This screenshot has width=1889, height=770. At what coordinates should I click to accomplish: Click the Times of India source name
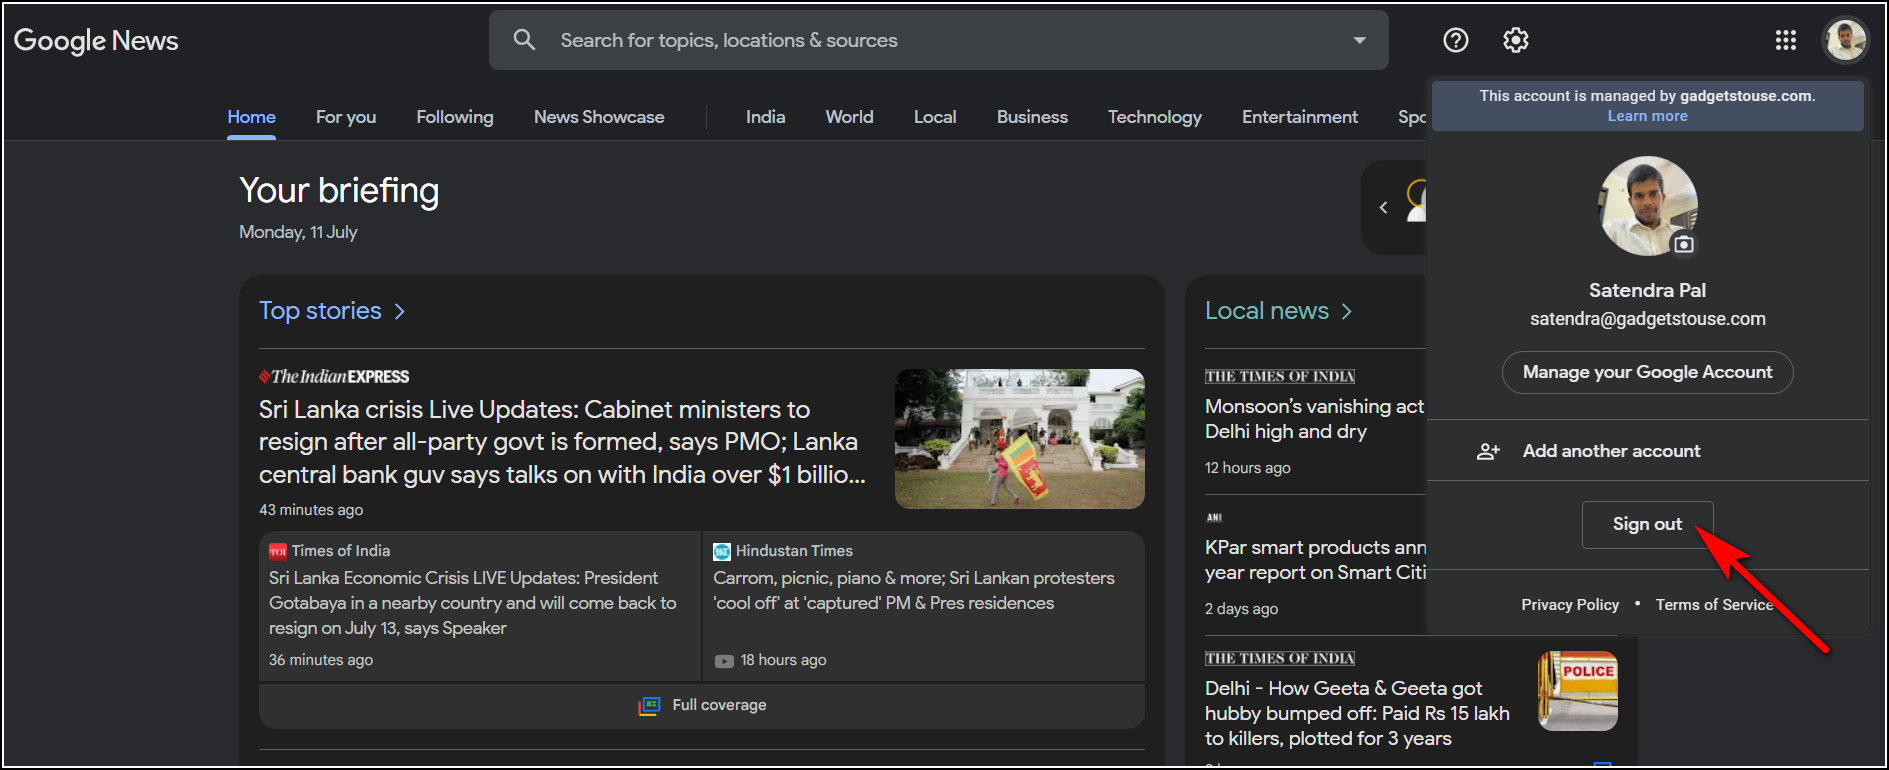coord(341,551)
